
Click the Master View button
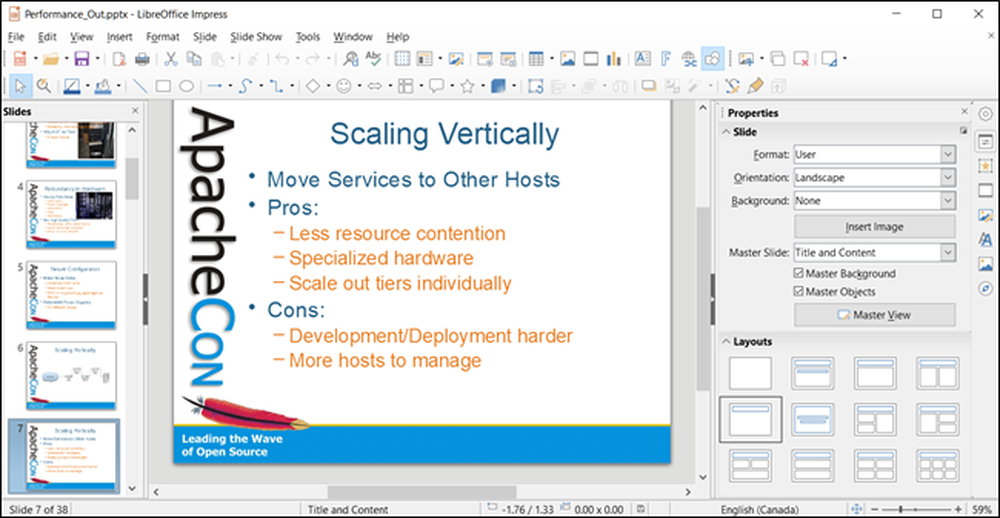pyautogui.click(x=874, y=314)
